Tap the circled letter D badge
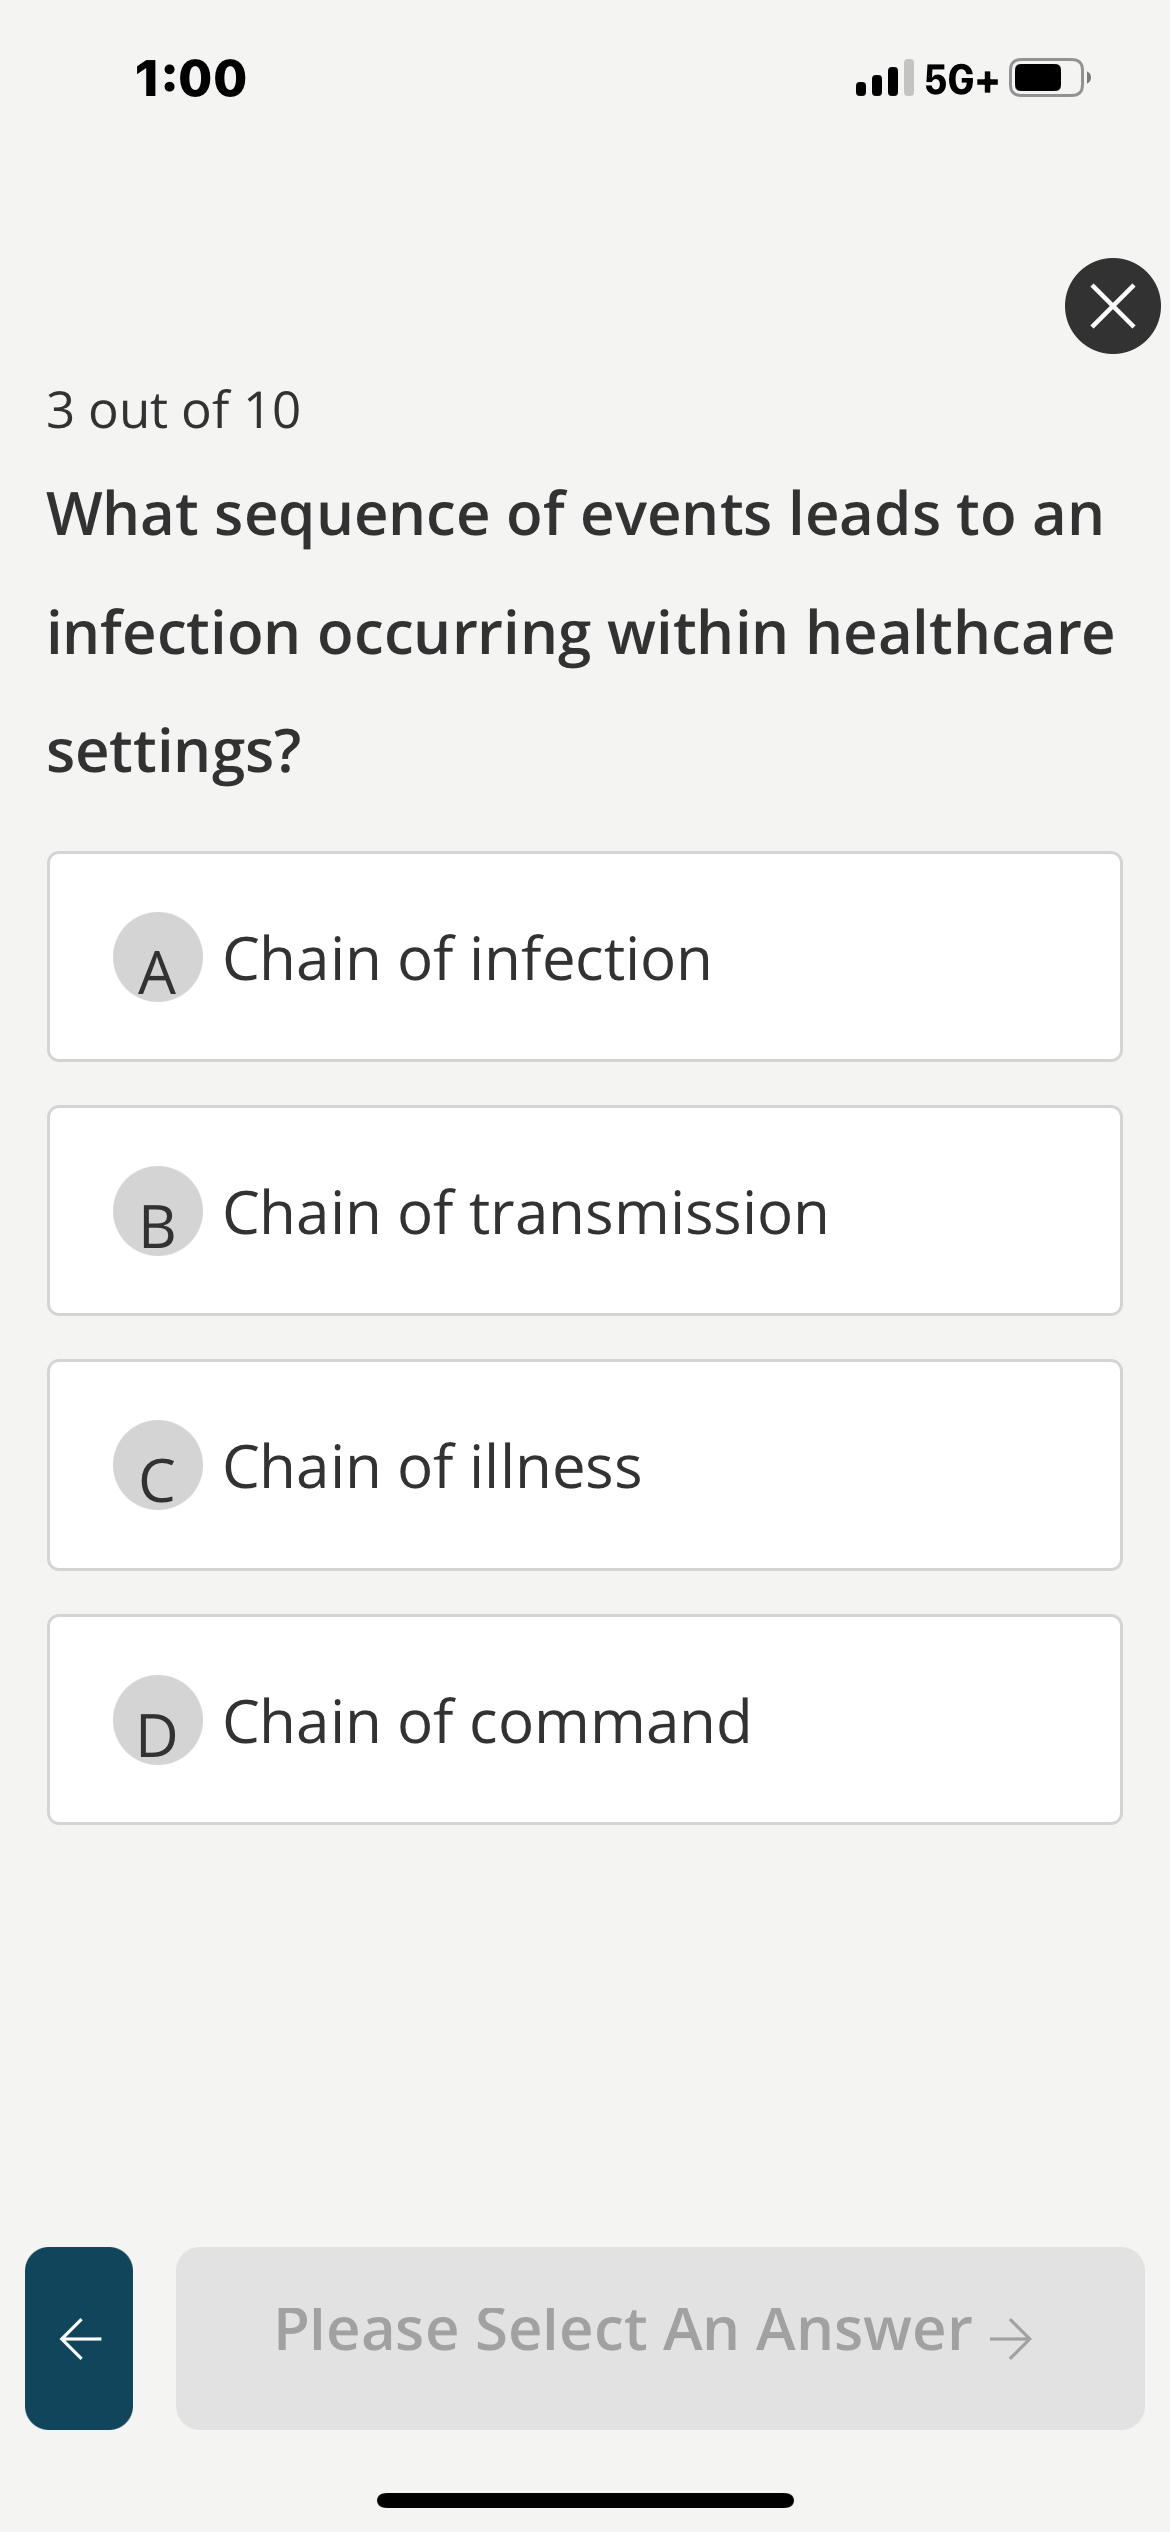This screenshot has width=1170, height=2532. (x=158, y=1722)
